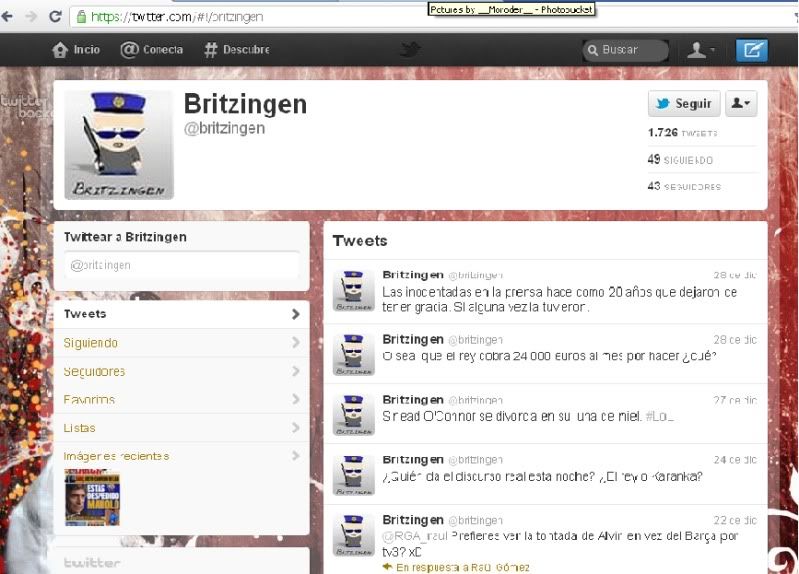
Task: Click the twitter logo in the sidebar footer
Action: tap(92, 563)
